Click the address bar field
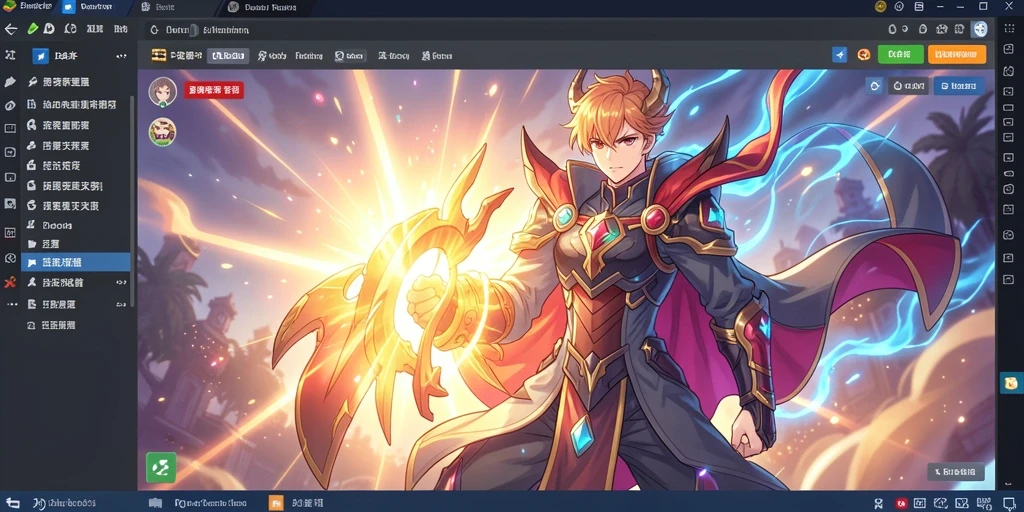1024x512 pixels. [x=509, y=29]
